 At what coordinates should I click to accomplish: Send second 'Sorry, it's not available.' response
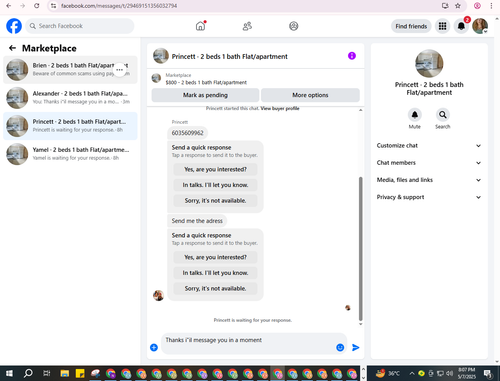tap(215, 289)
